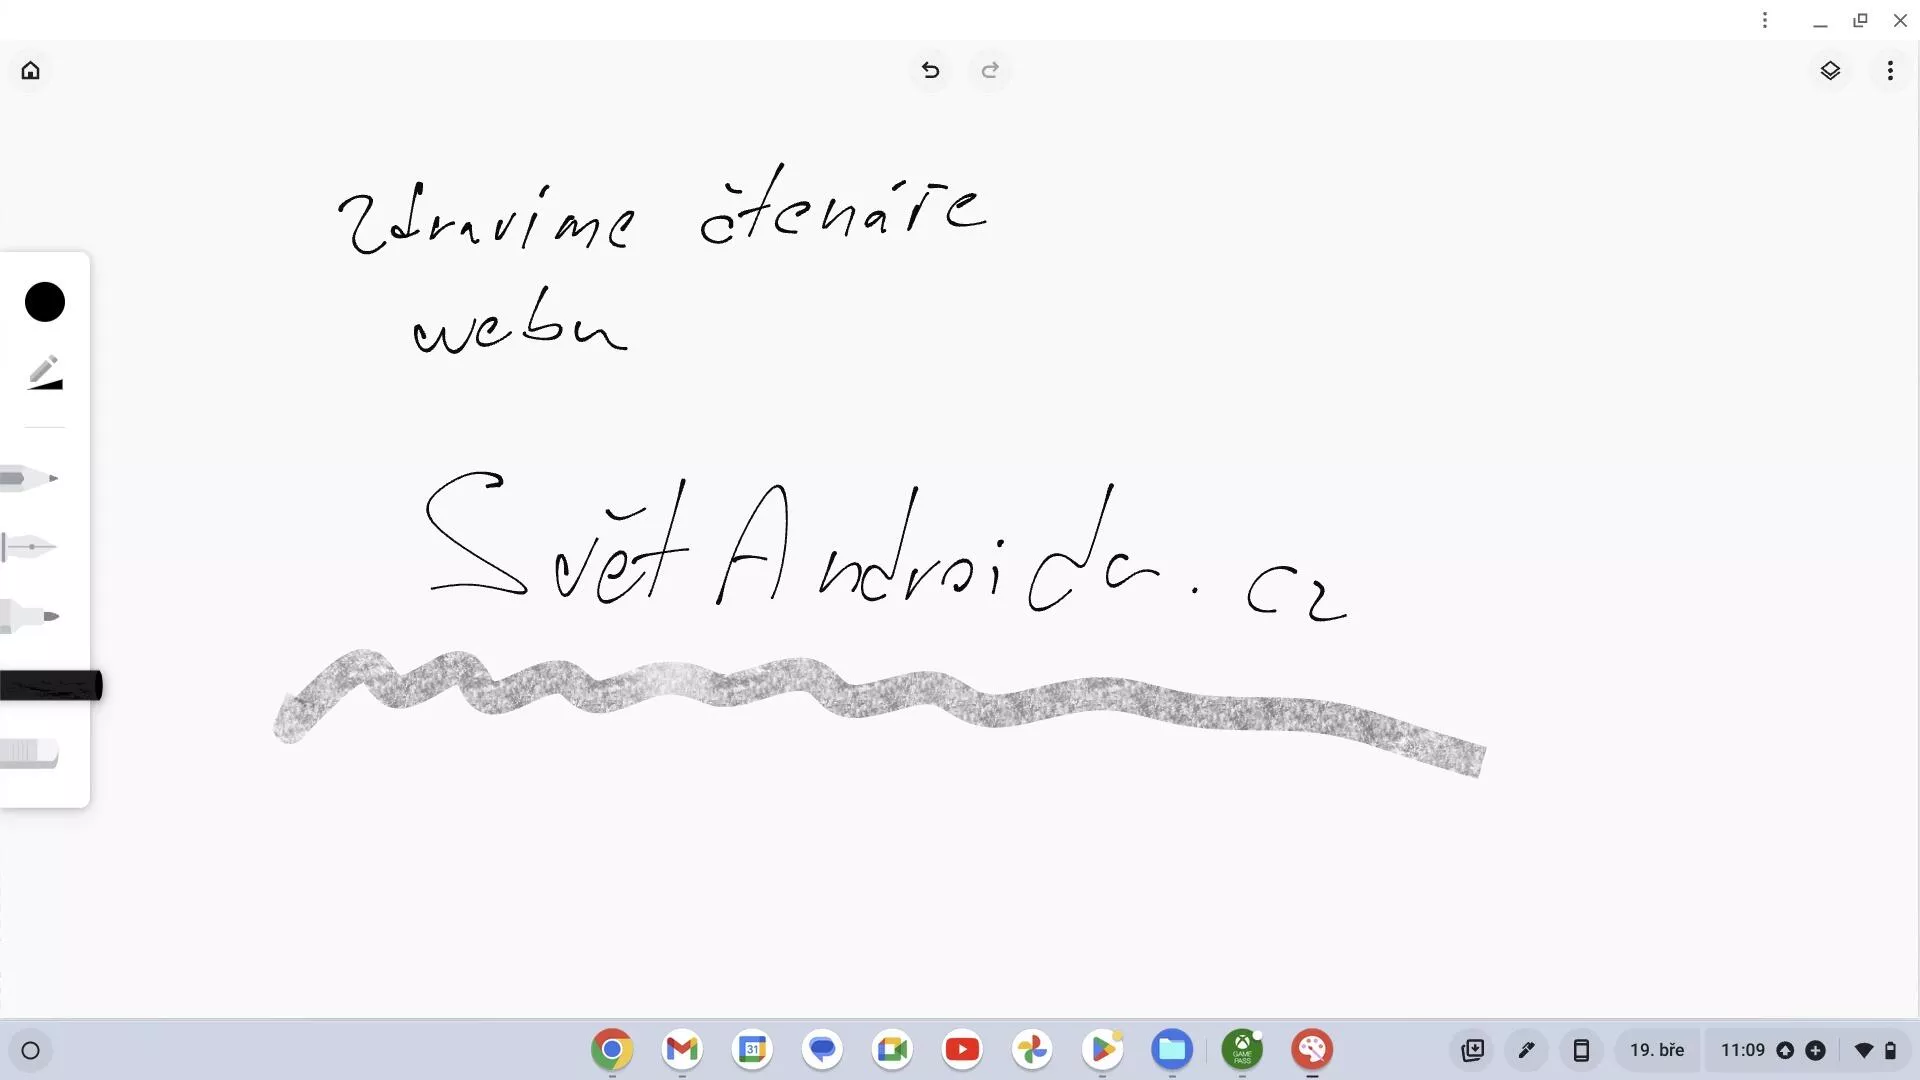Select the eraser tool
The image size is (1920, 1080).
point(29,753)
